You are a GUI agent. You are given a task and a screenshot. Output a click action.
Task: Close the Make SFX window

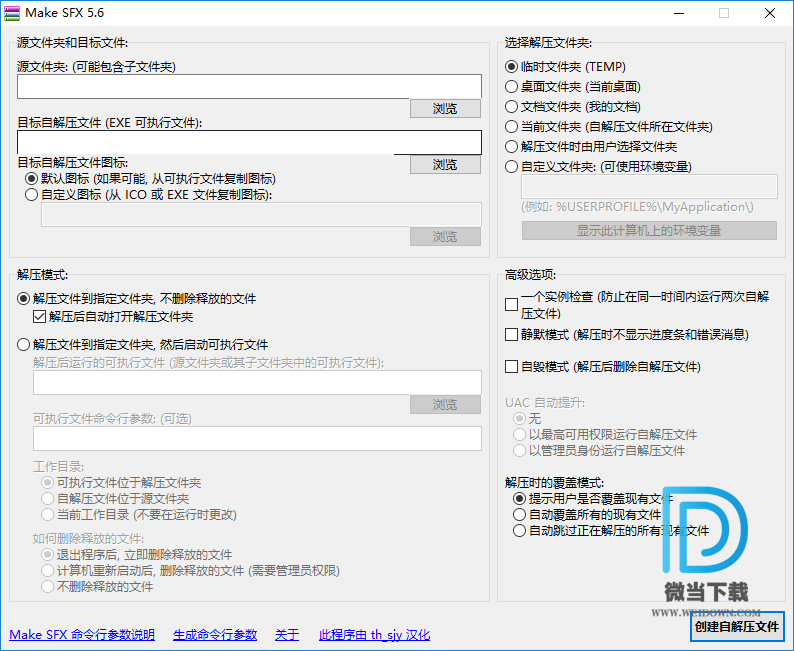click(770, 13)
